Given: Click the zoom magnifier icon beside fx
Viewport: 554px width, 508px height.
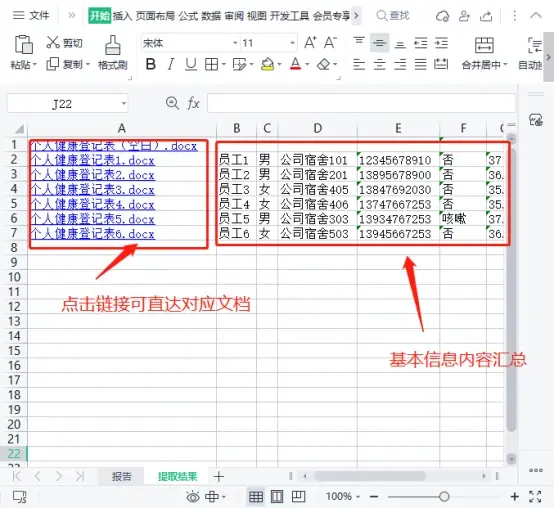Looking at the screenshot, I should click(x=172, y=103).
